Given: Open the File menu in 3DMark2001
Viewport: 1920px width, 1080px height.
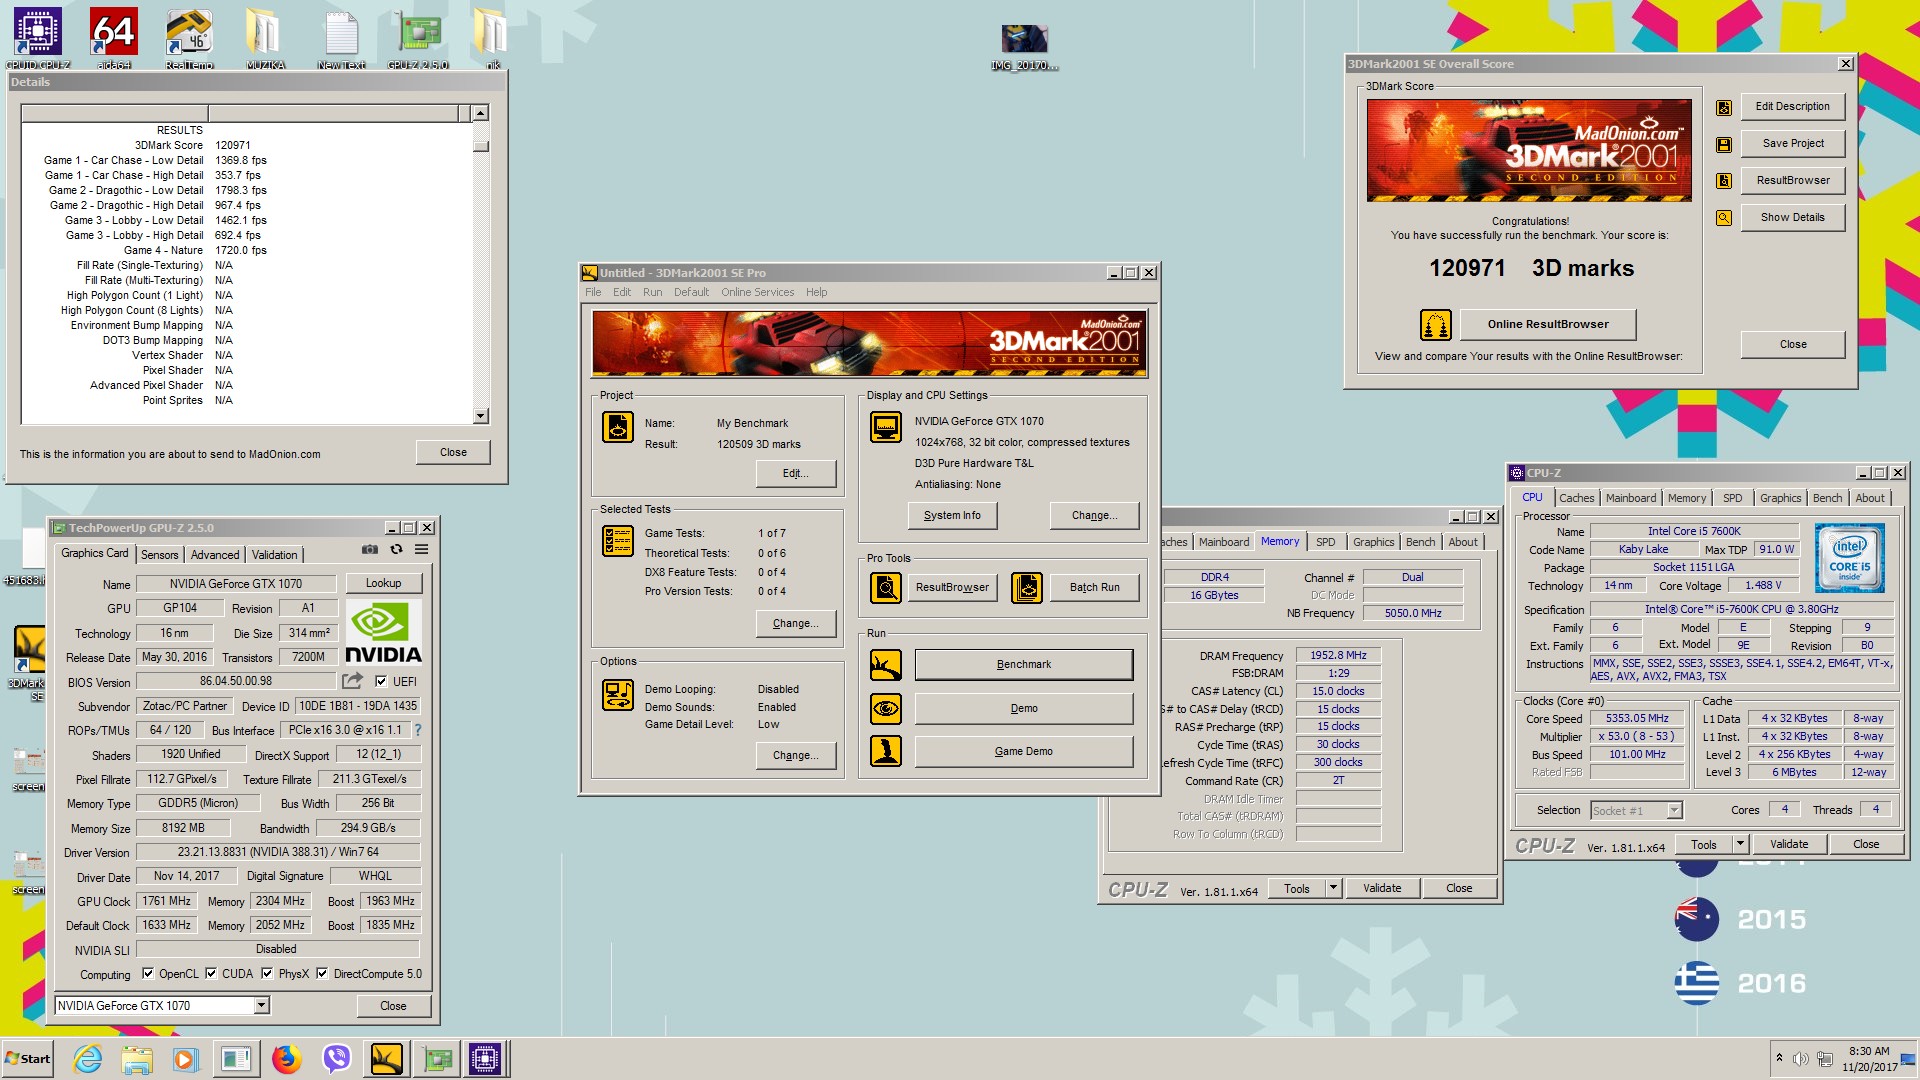Looking at the screenshot, I should (593, 292).
